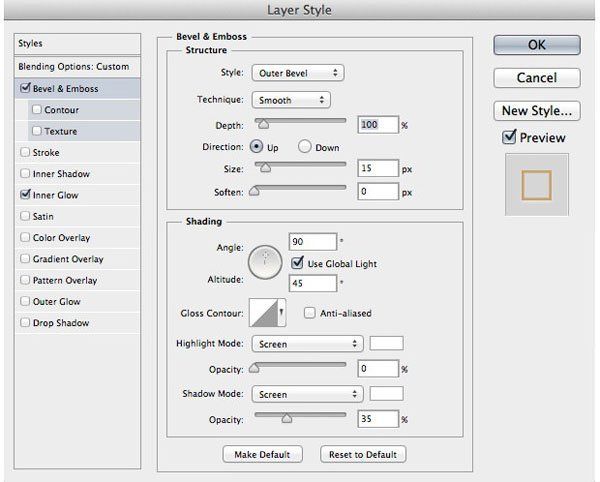Uncheck the Inner Glow checkbox

[25, 194]
